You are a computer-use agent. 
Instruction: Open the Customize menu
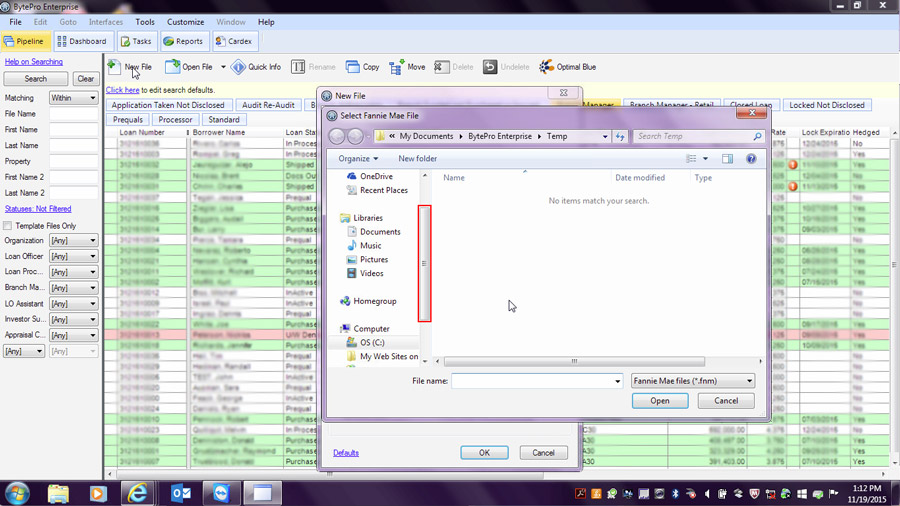pos(185,22)
